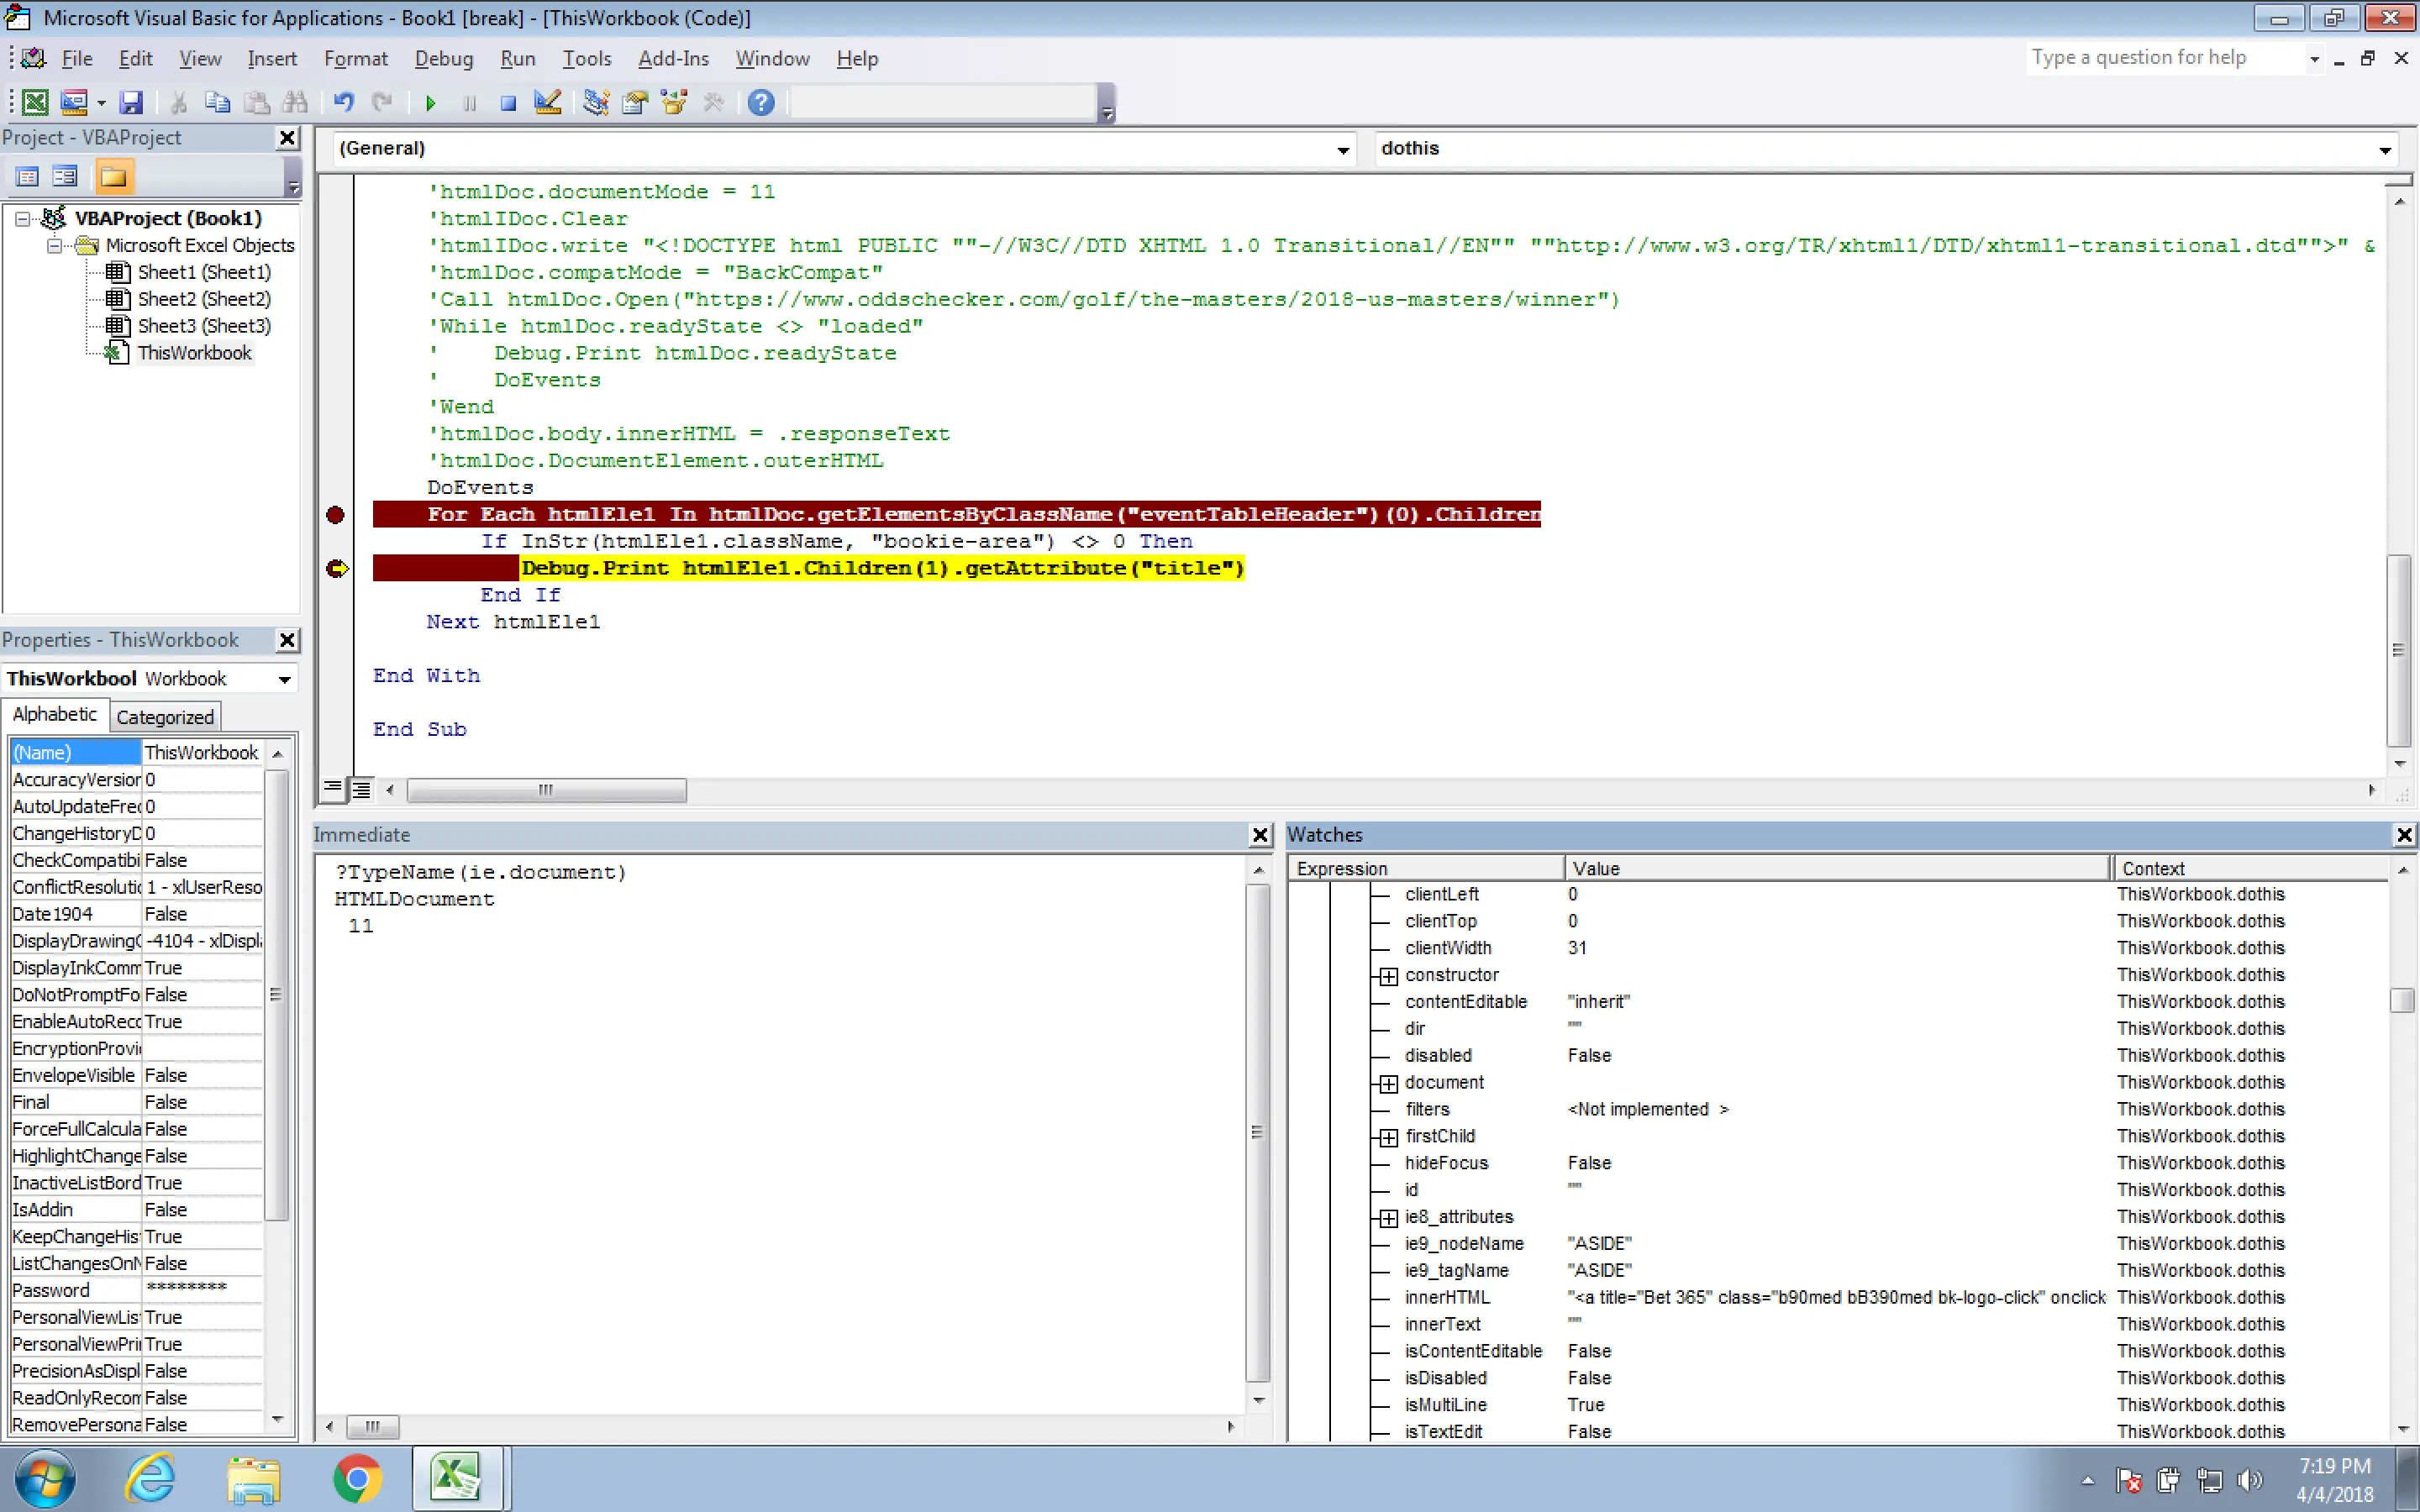Click the Run Sub (Continue) play icon
The image size is (2420, 1512).
tap(431, 103)
